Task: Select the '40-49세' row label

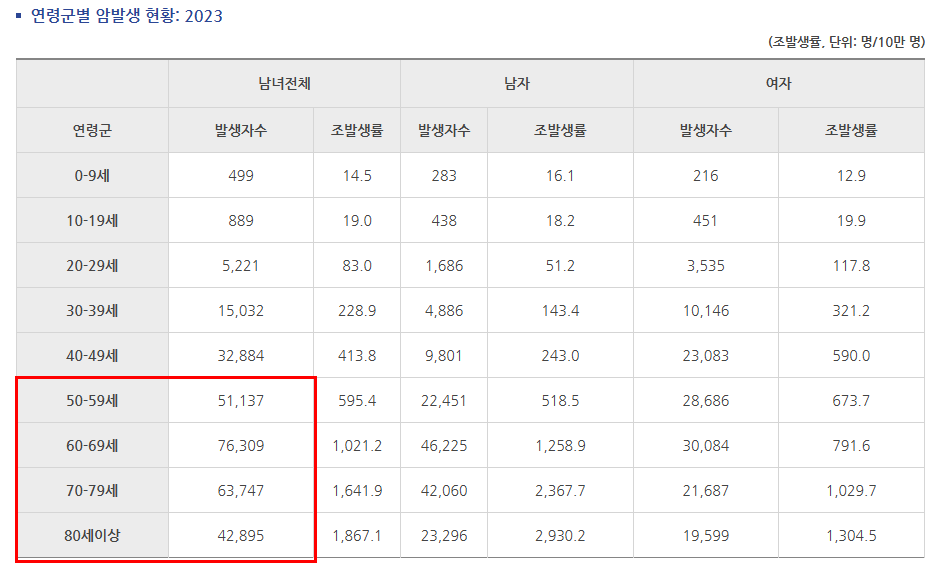Action: coord(92,356)
